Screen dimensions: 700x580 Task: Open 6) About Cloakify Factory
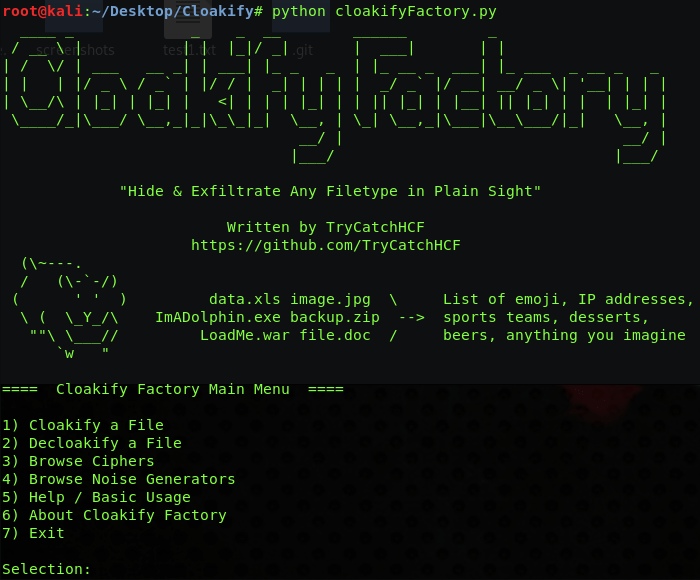[x=114, y=515]
